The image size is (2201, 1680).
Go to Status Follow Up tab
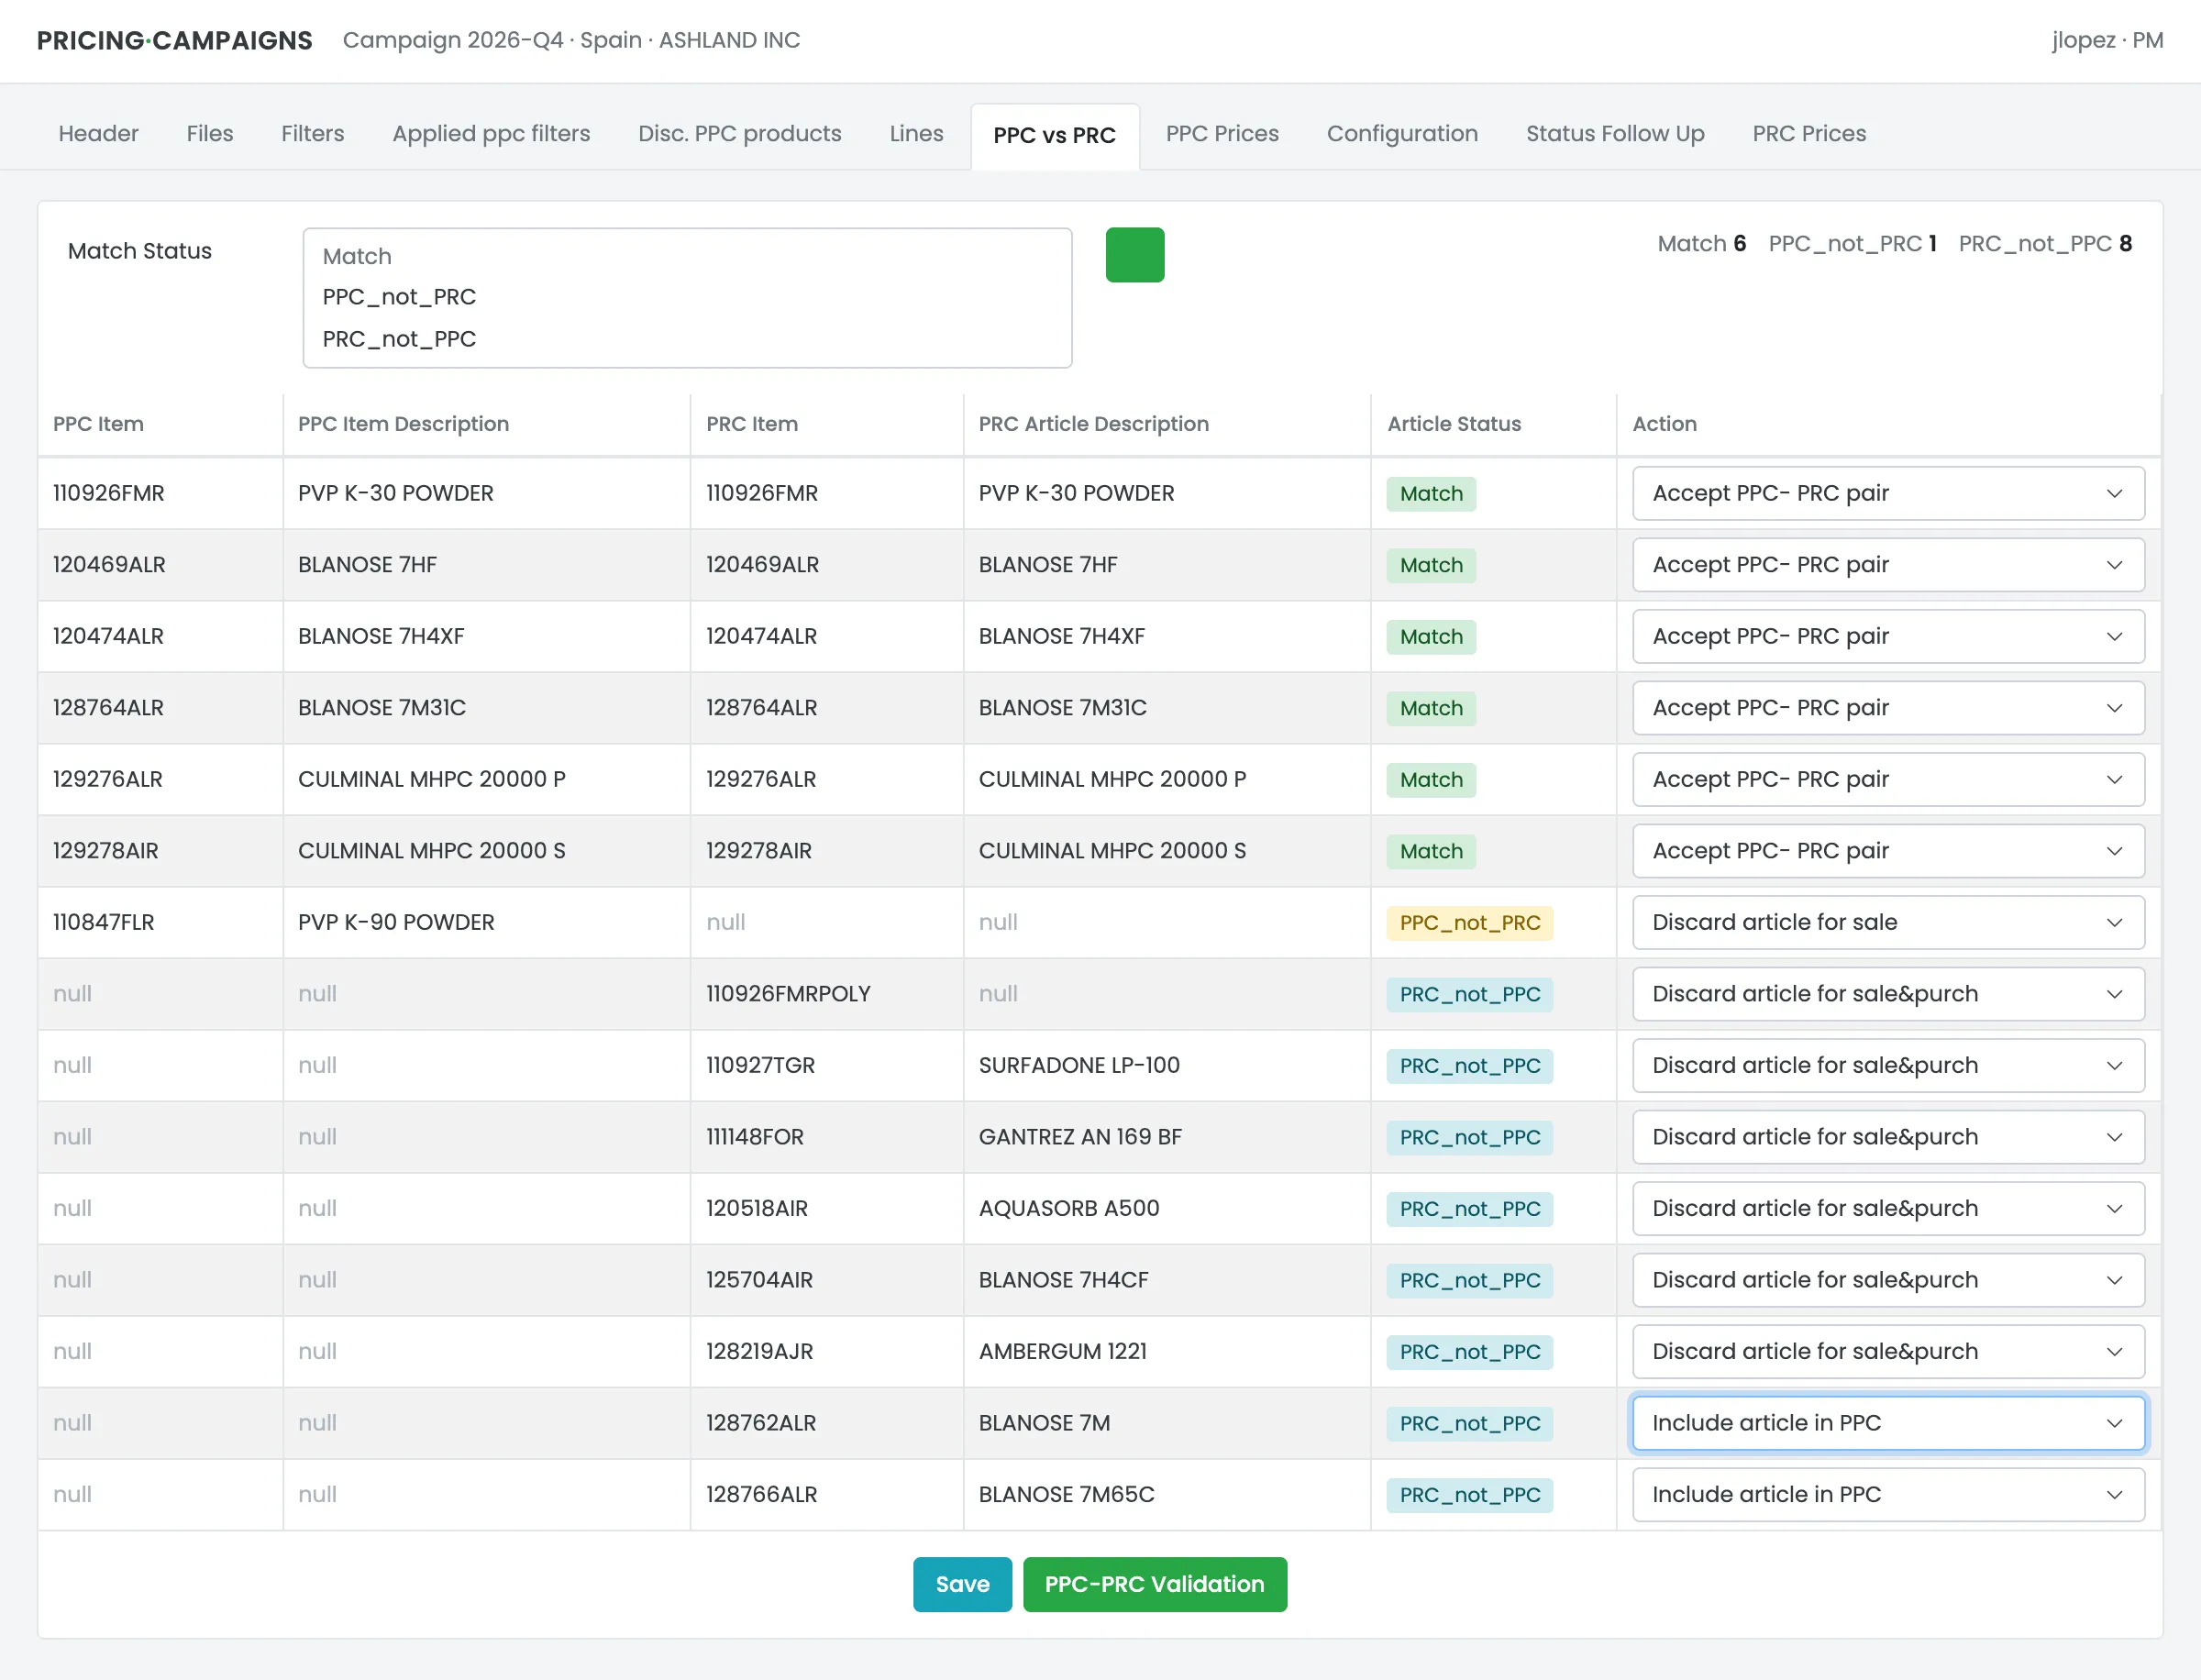pos(1615,134)
